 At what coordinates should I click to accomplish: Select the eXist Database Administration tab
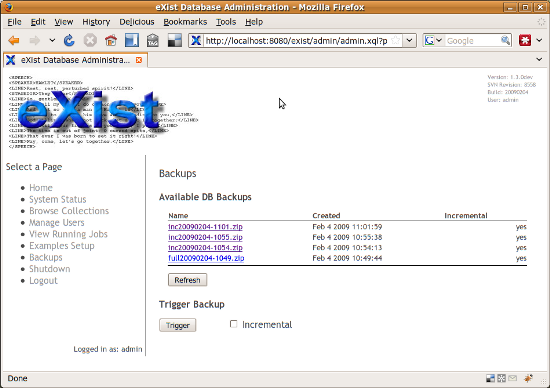click(x=75, y=60)
